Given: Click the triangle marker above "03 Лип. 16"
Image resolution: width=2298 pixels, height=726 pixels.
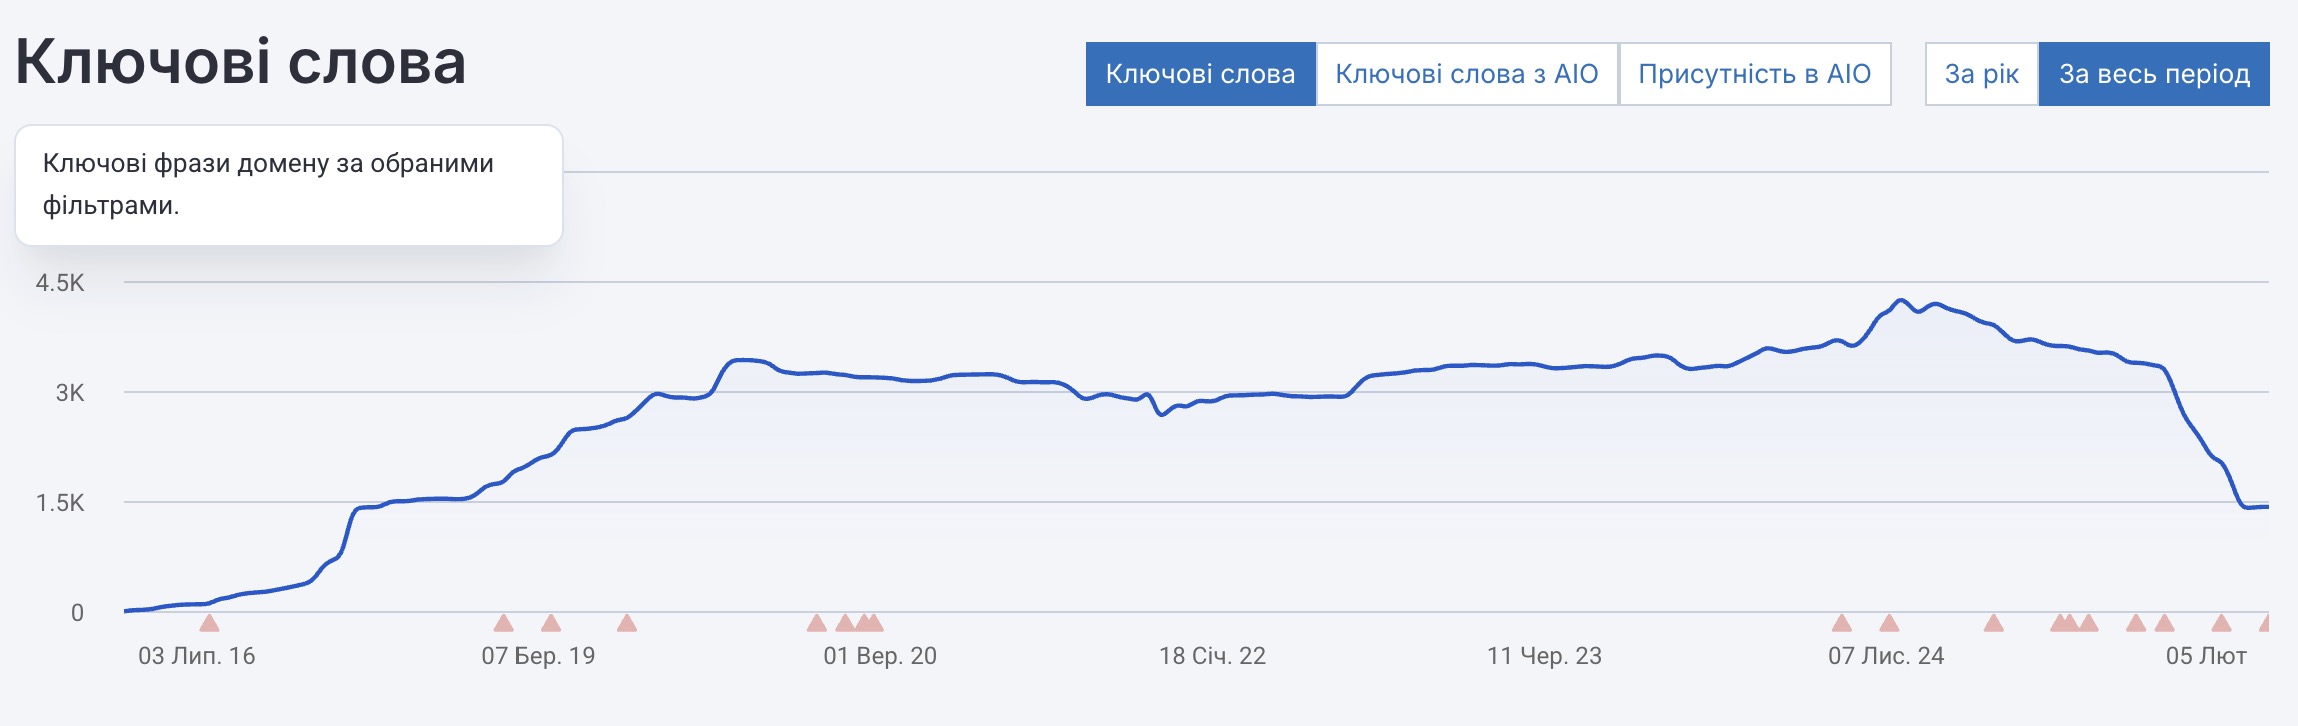Looking at the screenshot, I should [209, 623].
